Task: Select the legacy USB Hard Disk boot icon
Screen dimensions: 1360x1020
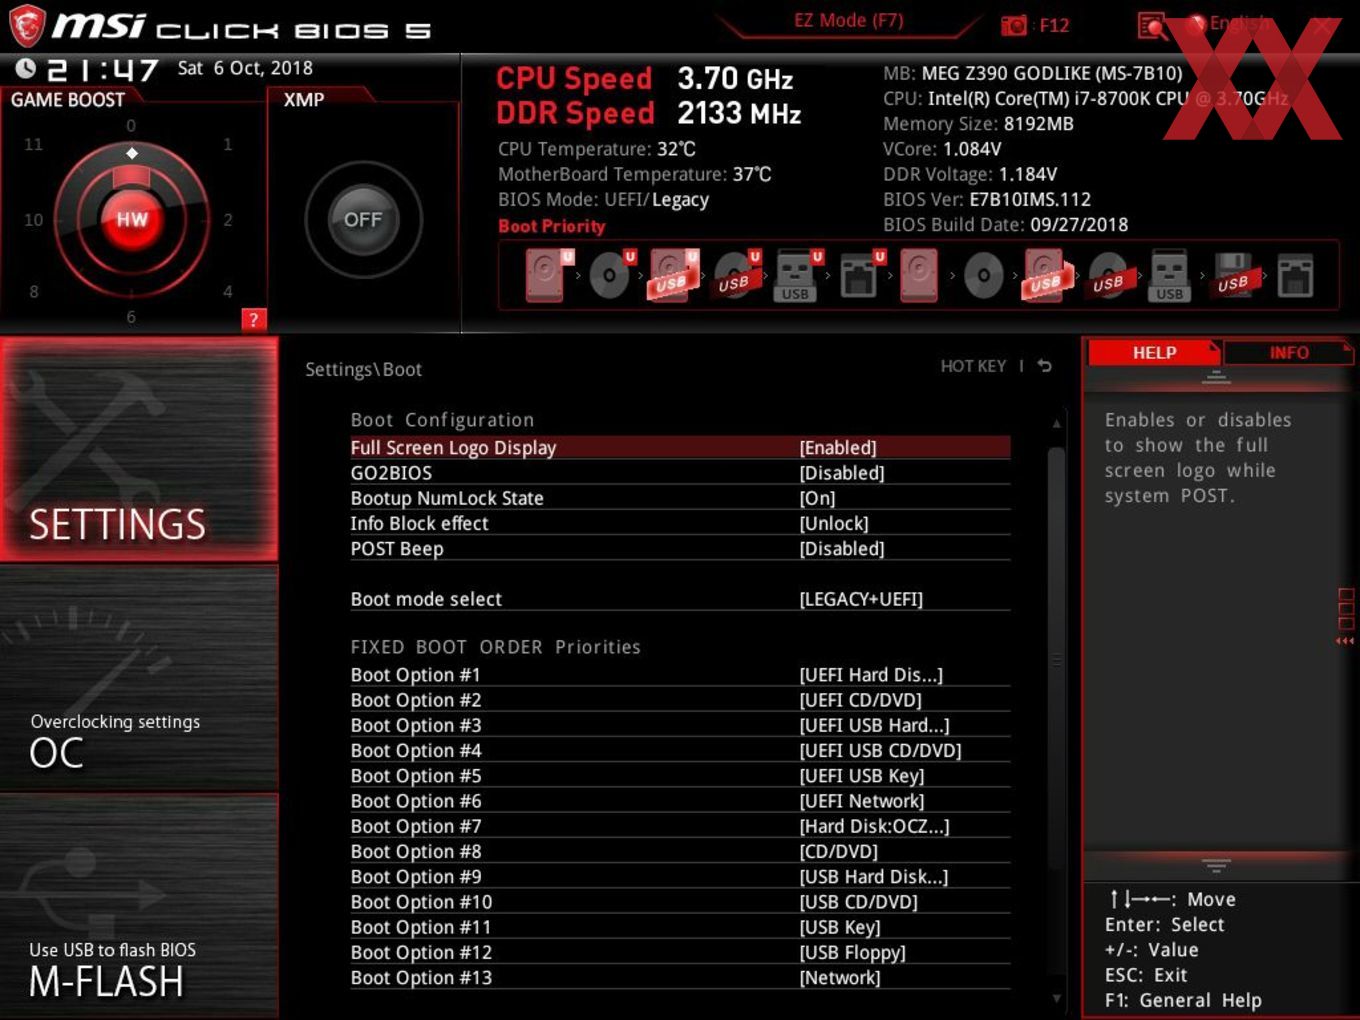Action: pos(1046,275)
